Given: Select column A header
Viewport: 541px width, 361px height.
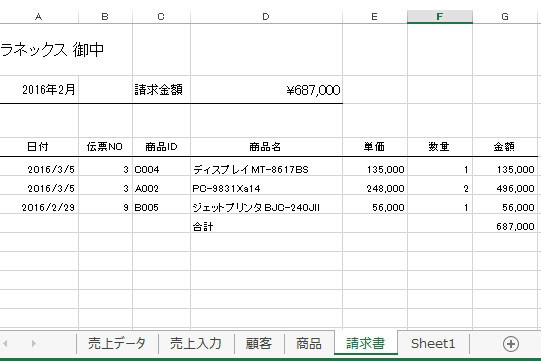Looking at the screenshot, I should (x=39, y=17).
